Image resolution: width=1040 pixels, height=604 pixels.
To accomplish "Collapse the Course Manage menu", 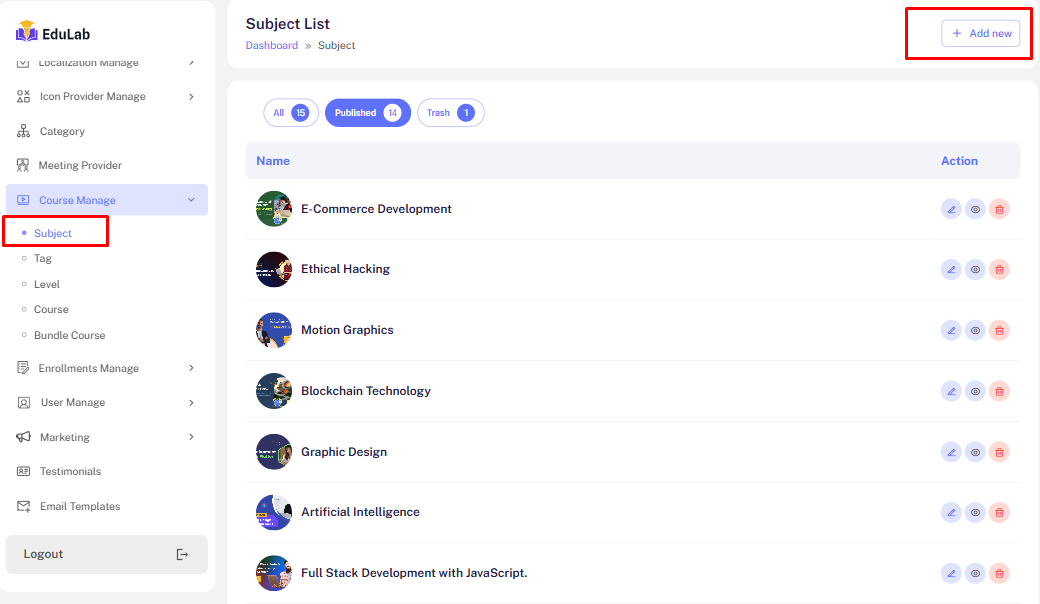I will coord(191,200).
